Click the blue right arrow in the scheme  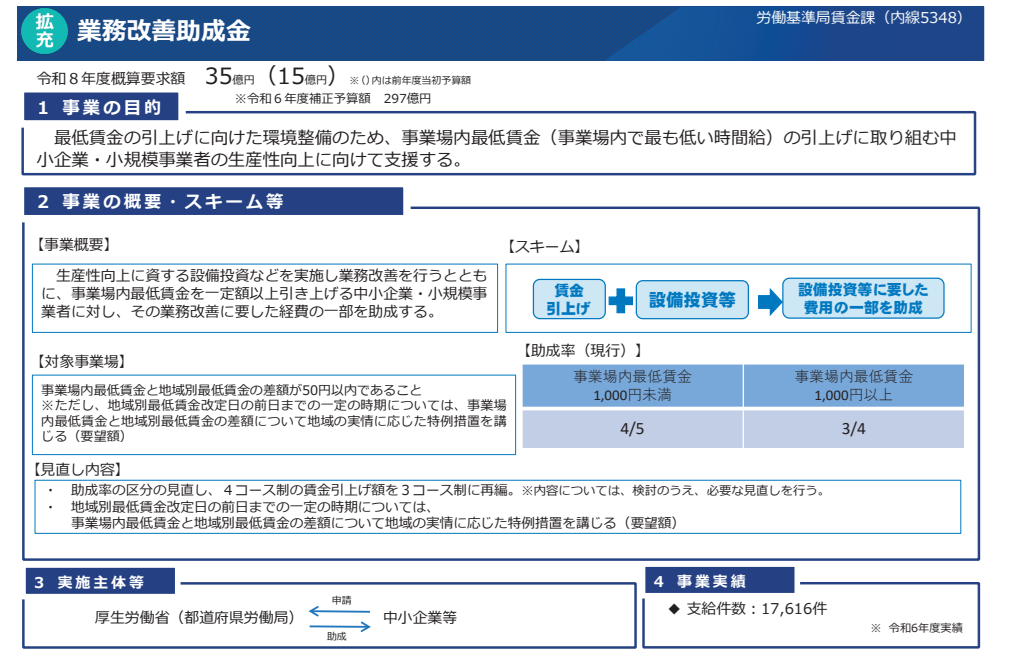click(768, 301)
